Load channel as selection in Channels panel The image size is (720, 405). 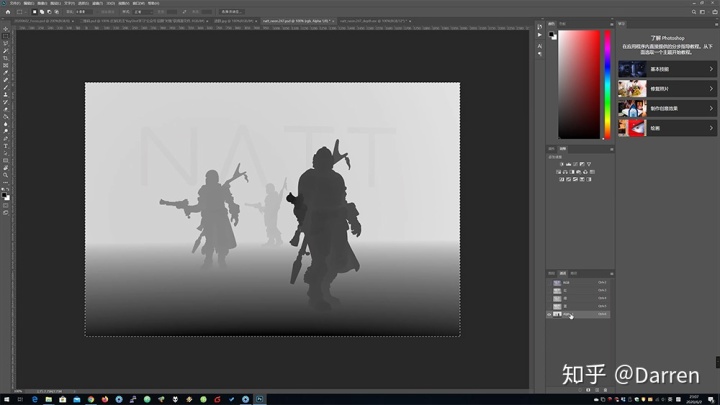coord(580,390)
